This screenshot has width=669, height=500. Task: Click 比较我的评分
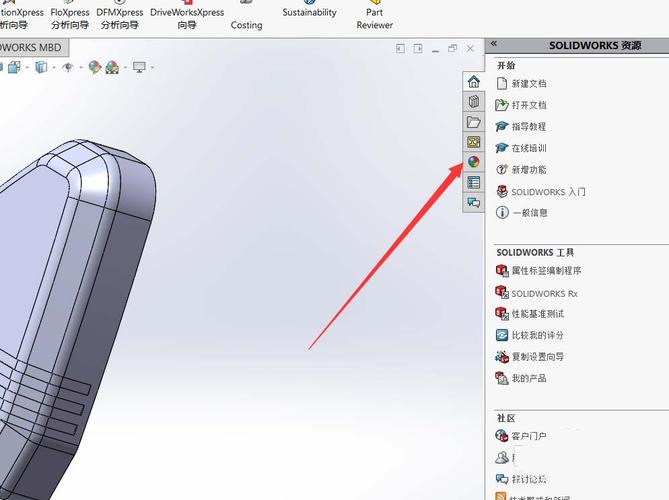coord(529,335)
